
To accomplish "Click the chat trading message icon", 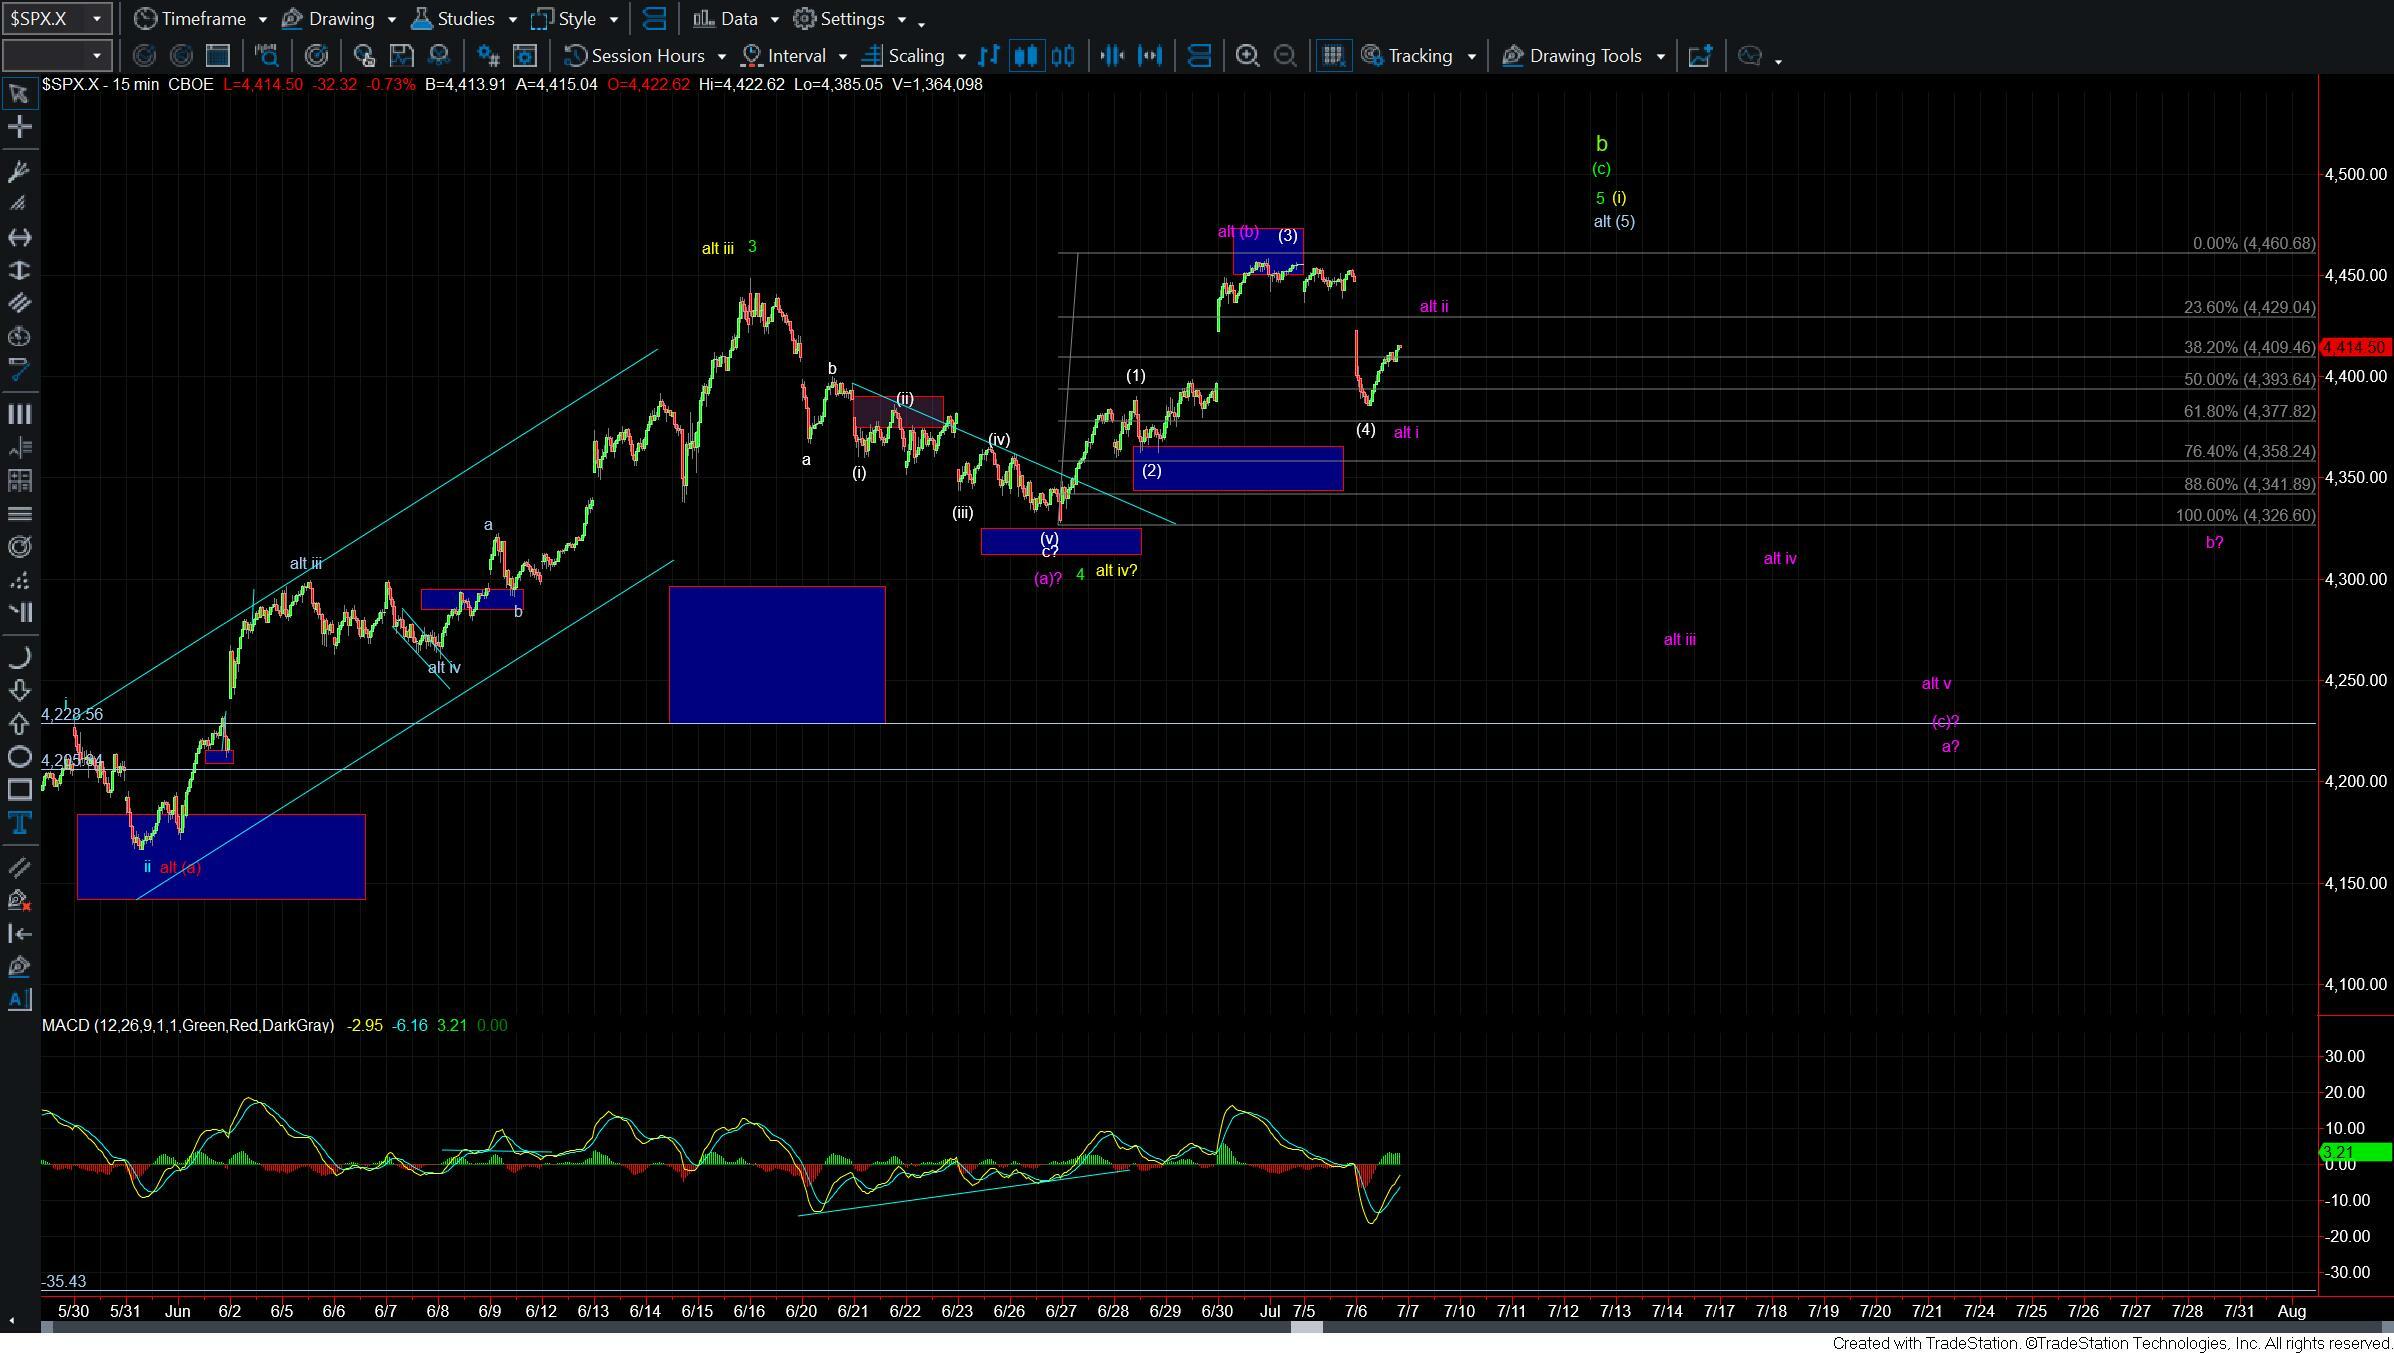I will pyautogui.click(x=1750, y=56).
